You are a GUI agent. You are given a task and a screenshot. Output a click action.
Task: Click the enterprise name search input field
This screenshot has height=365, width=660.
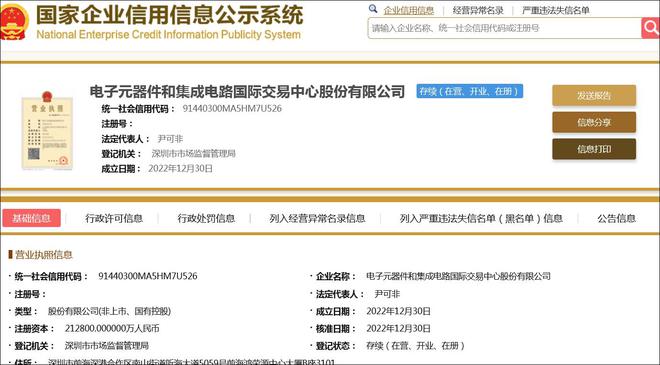504,28
